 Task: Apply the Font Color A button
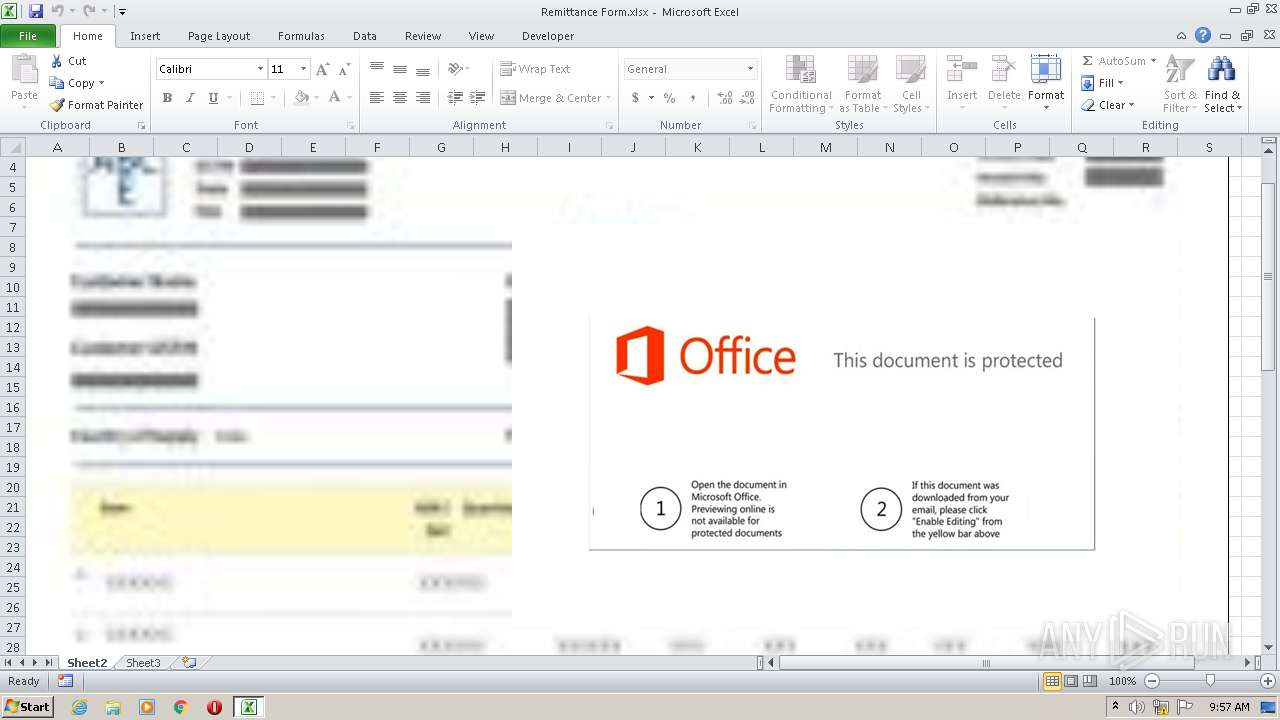(x=334, y=98)
